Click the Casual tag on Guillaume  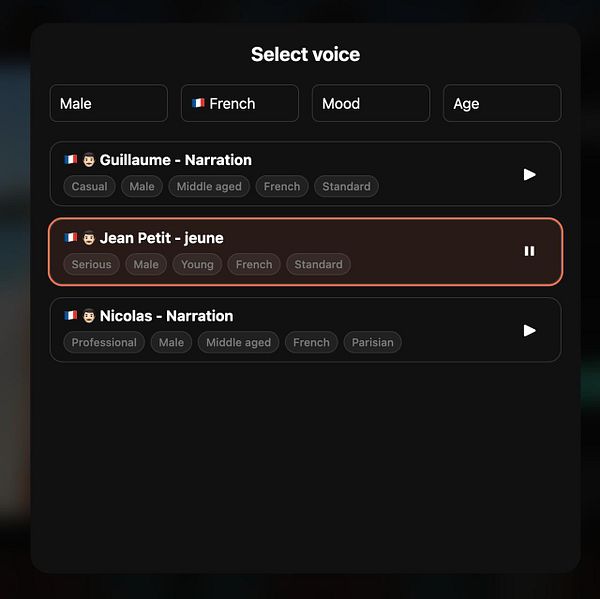90,186
